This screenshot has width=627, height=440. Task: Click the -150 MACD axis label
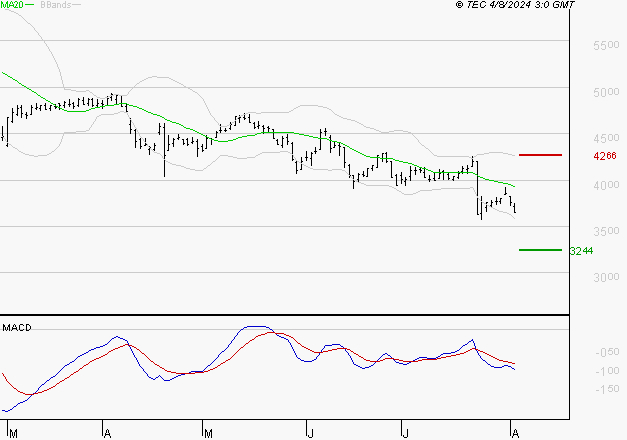click(607, 389)
